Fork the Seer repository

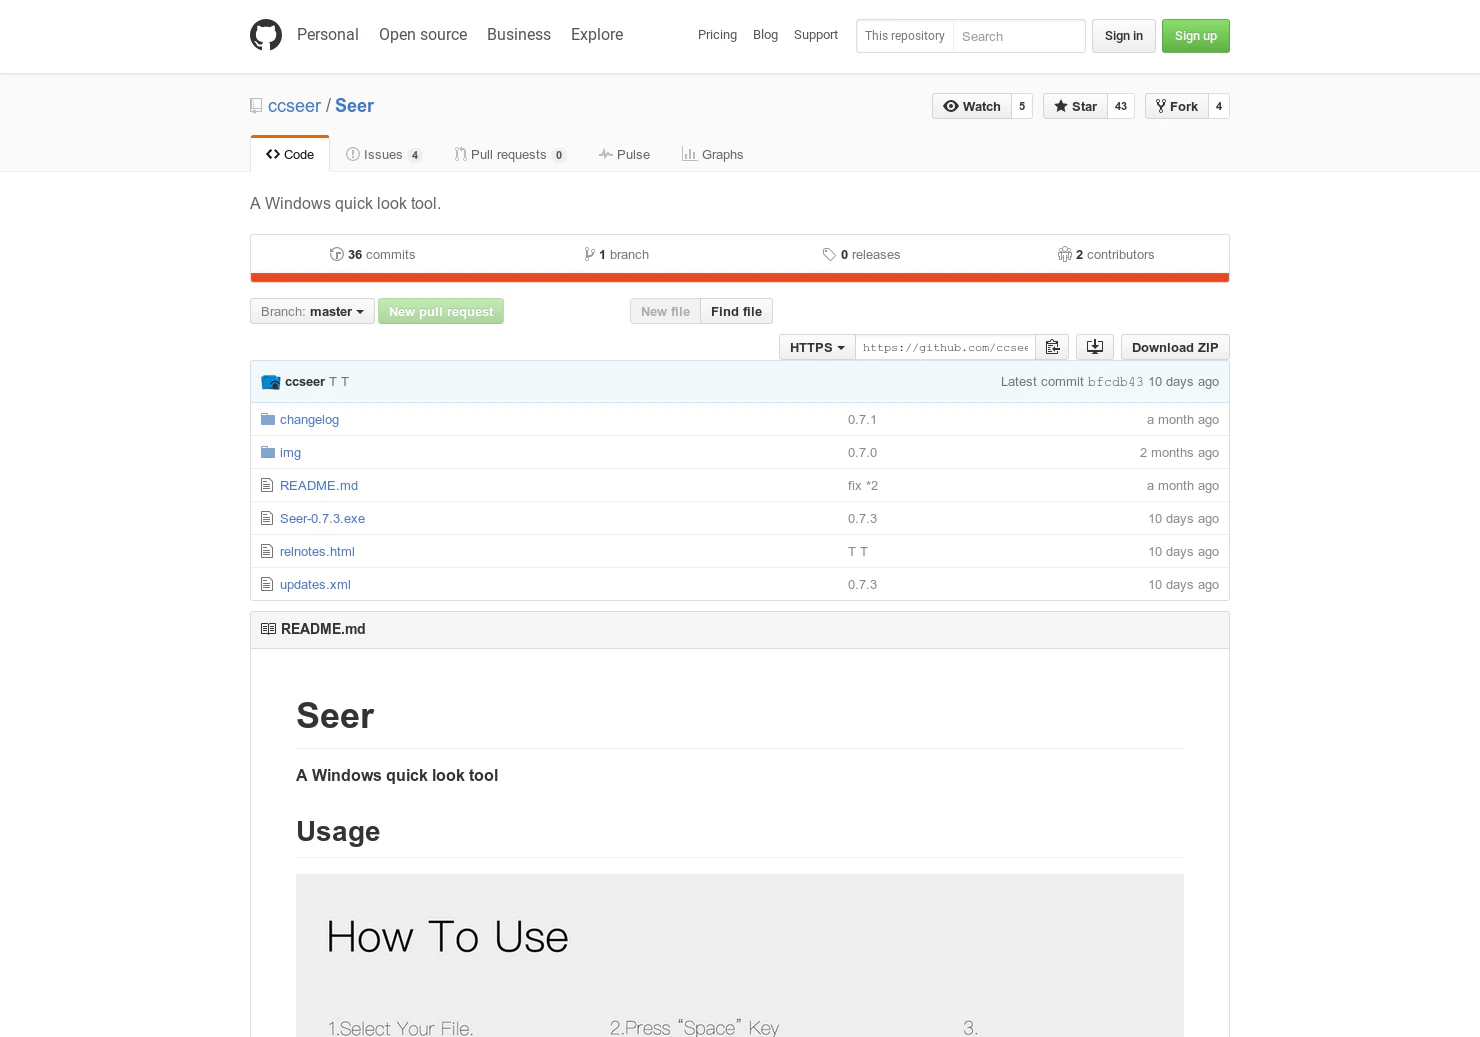(x=1177, y=106)
